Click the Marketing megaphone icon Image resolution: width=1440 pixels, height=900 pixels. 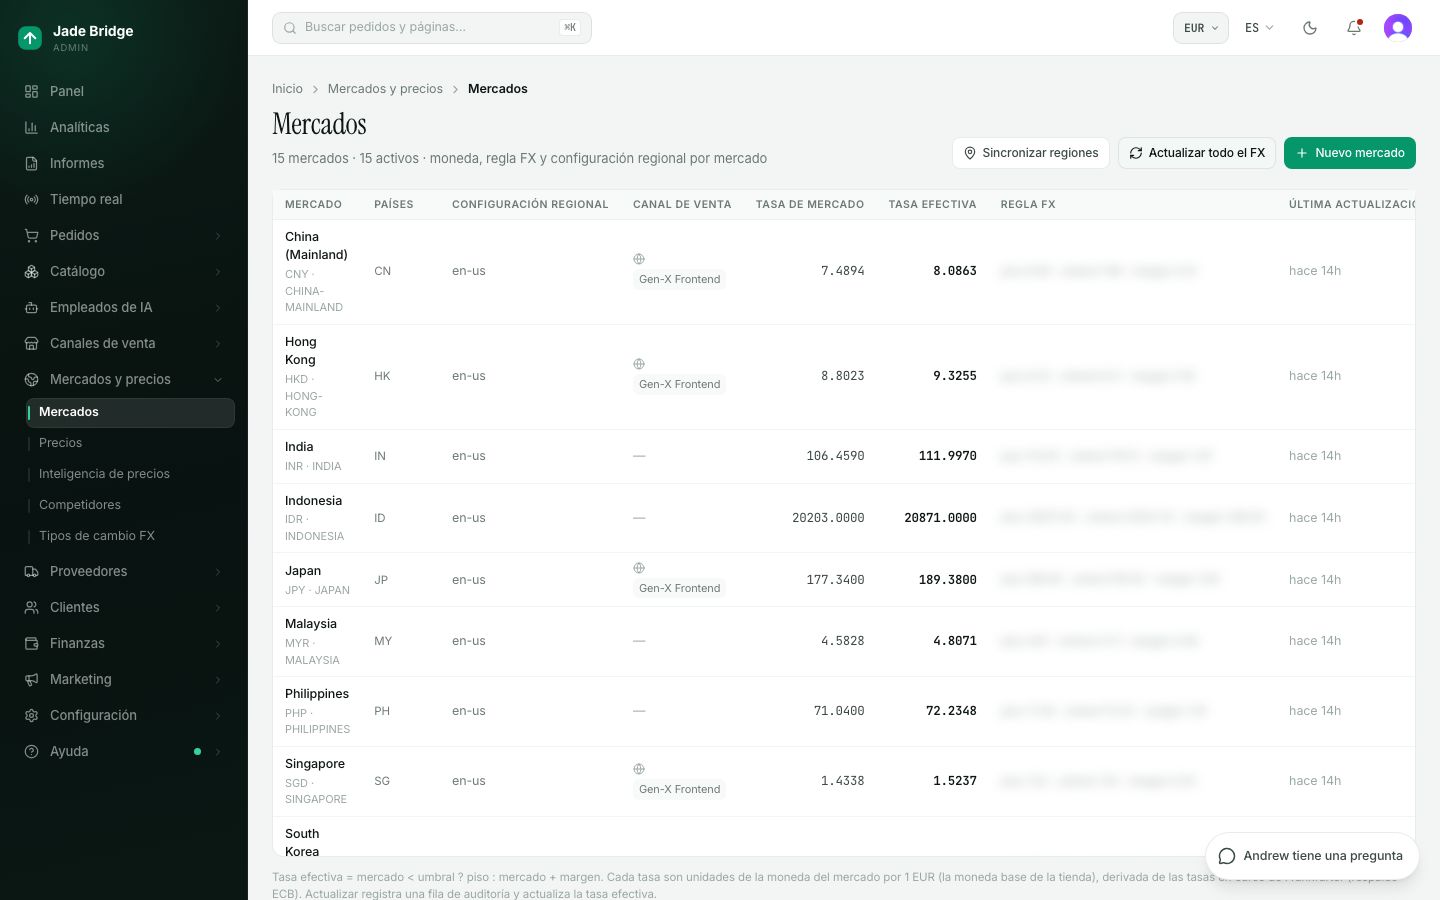(32, 679)
